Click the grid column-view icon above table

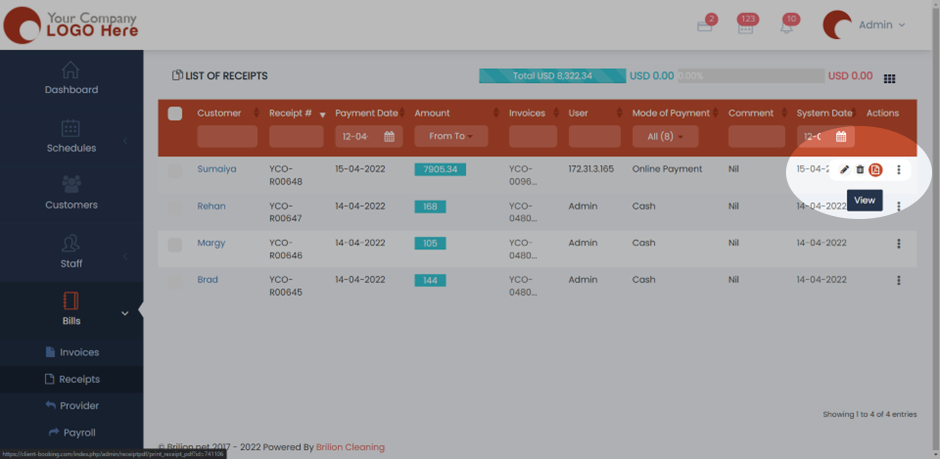pos(889,78)
